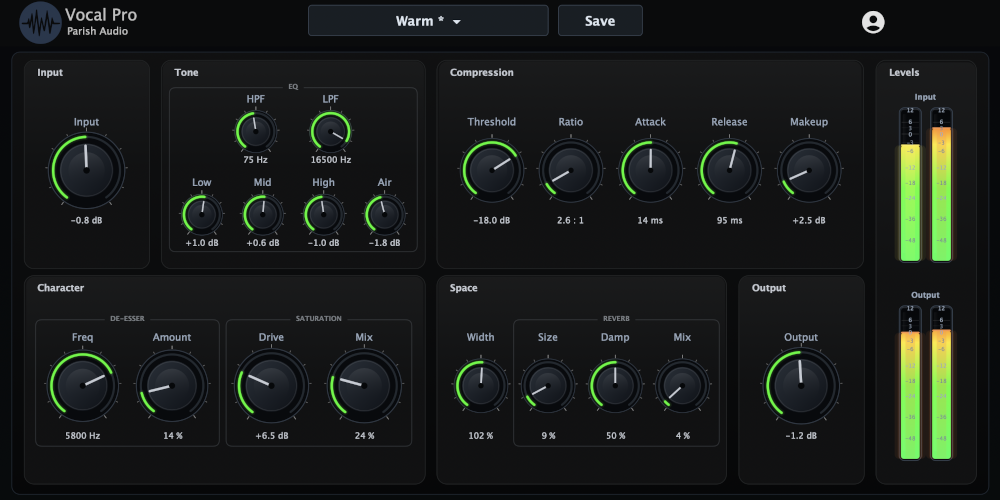Click the 14 % de-esser amount value
Viewport: 1000px width, 500px height.
pyautogui.click(x=172, y=436)
